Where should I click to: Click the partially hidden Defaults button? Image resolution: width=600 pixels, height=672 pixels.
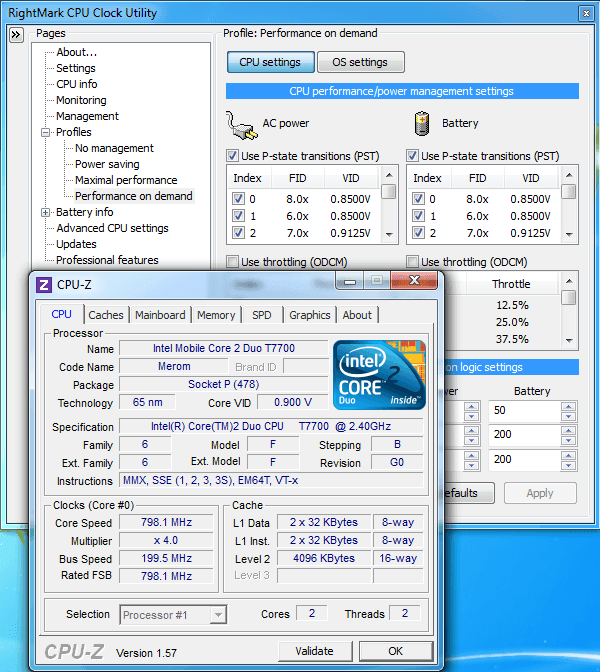(469, 493)
